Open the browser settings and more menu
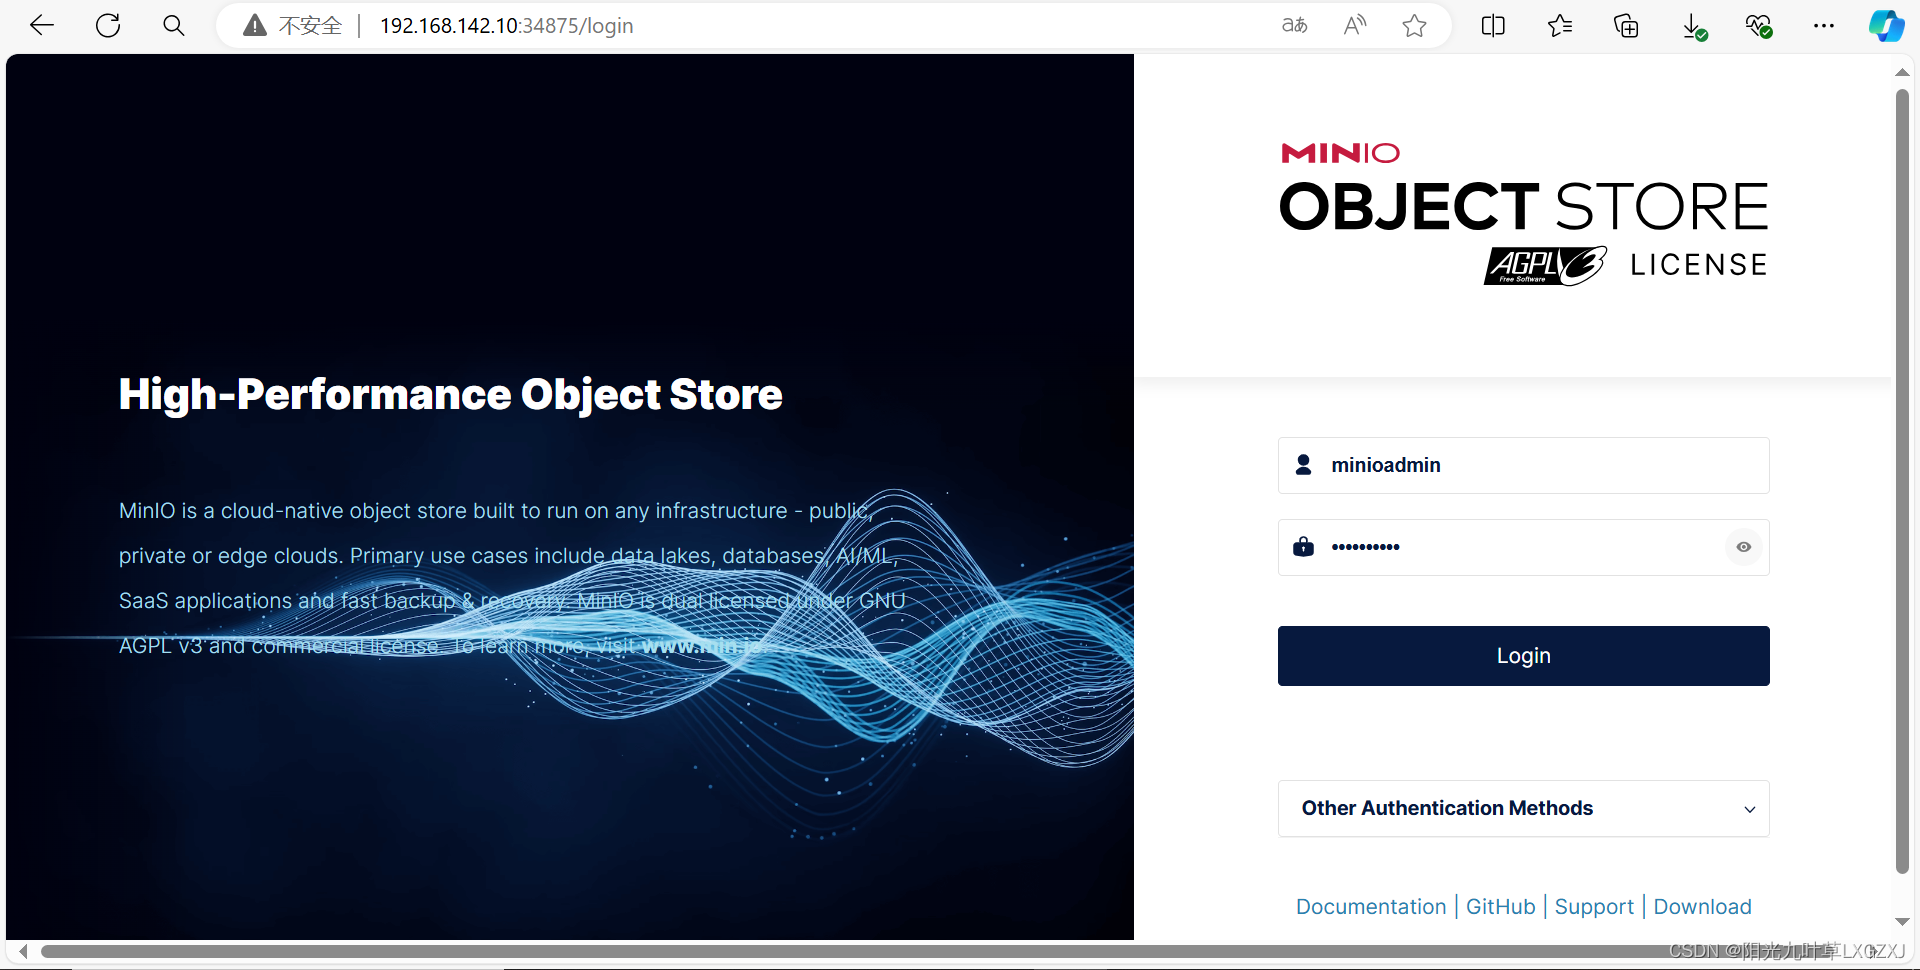Image resolution: width=1920 pixels, height=970 pixels. pos(1824,26)
